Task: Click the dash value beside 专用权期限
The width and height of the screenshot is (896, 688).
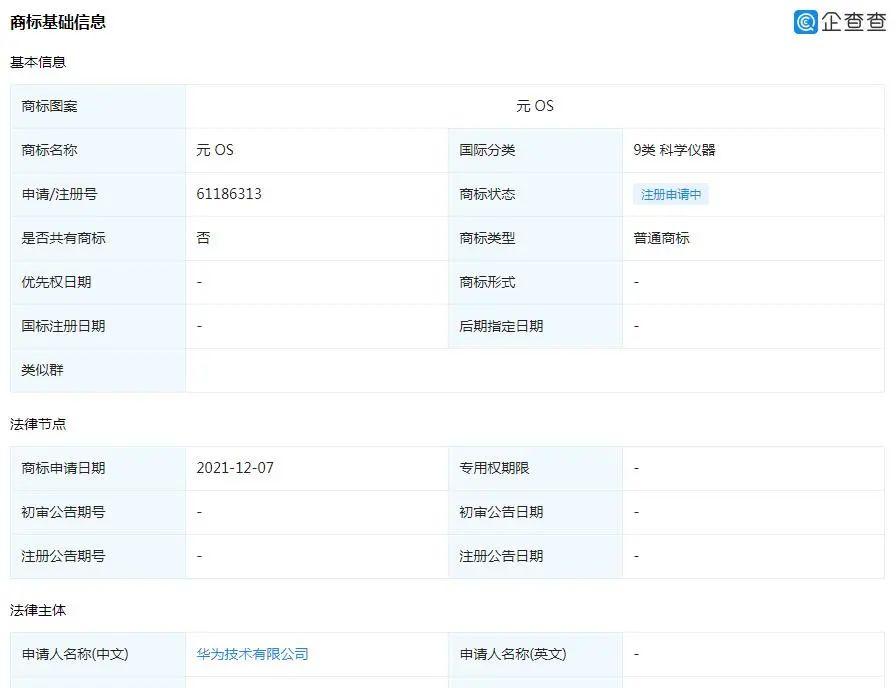Action: (637, 469)
